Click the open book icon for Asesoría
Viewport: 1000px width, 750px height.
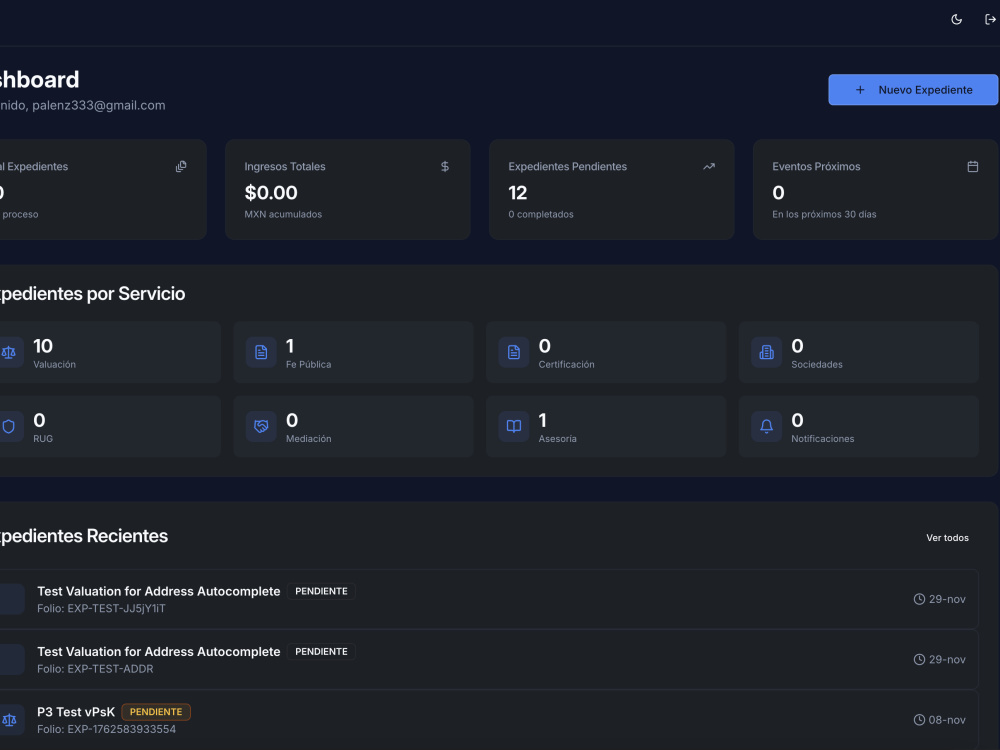514,427
